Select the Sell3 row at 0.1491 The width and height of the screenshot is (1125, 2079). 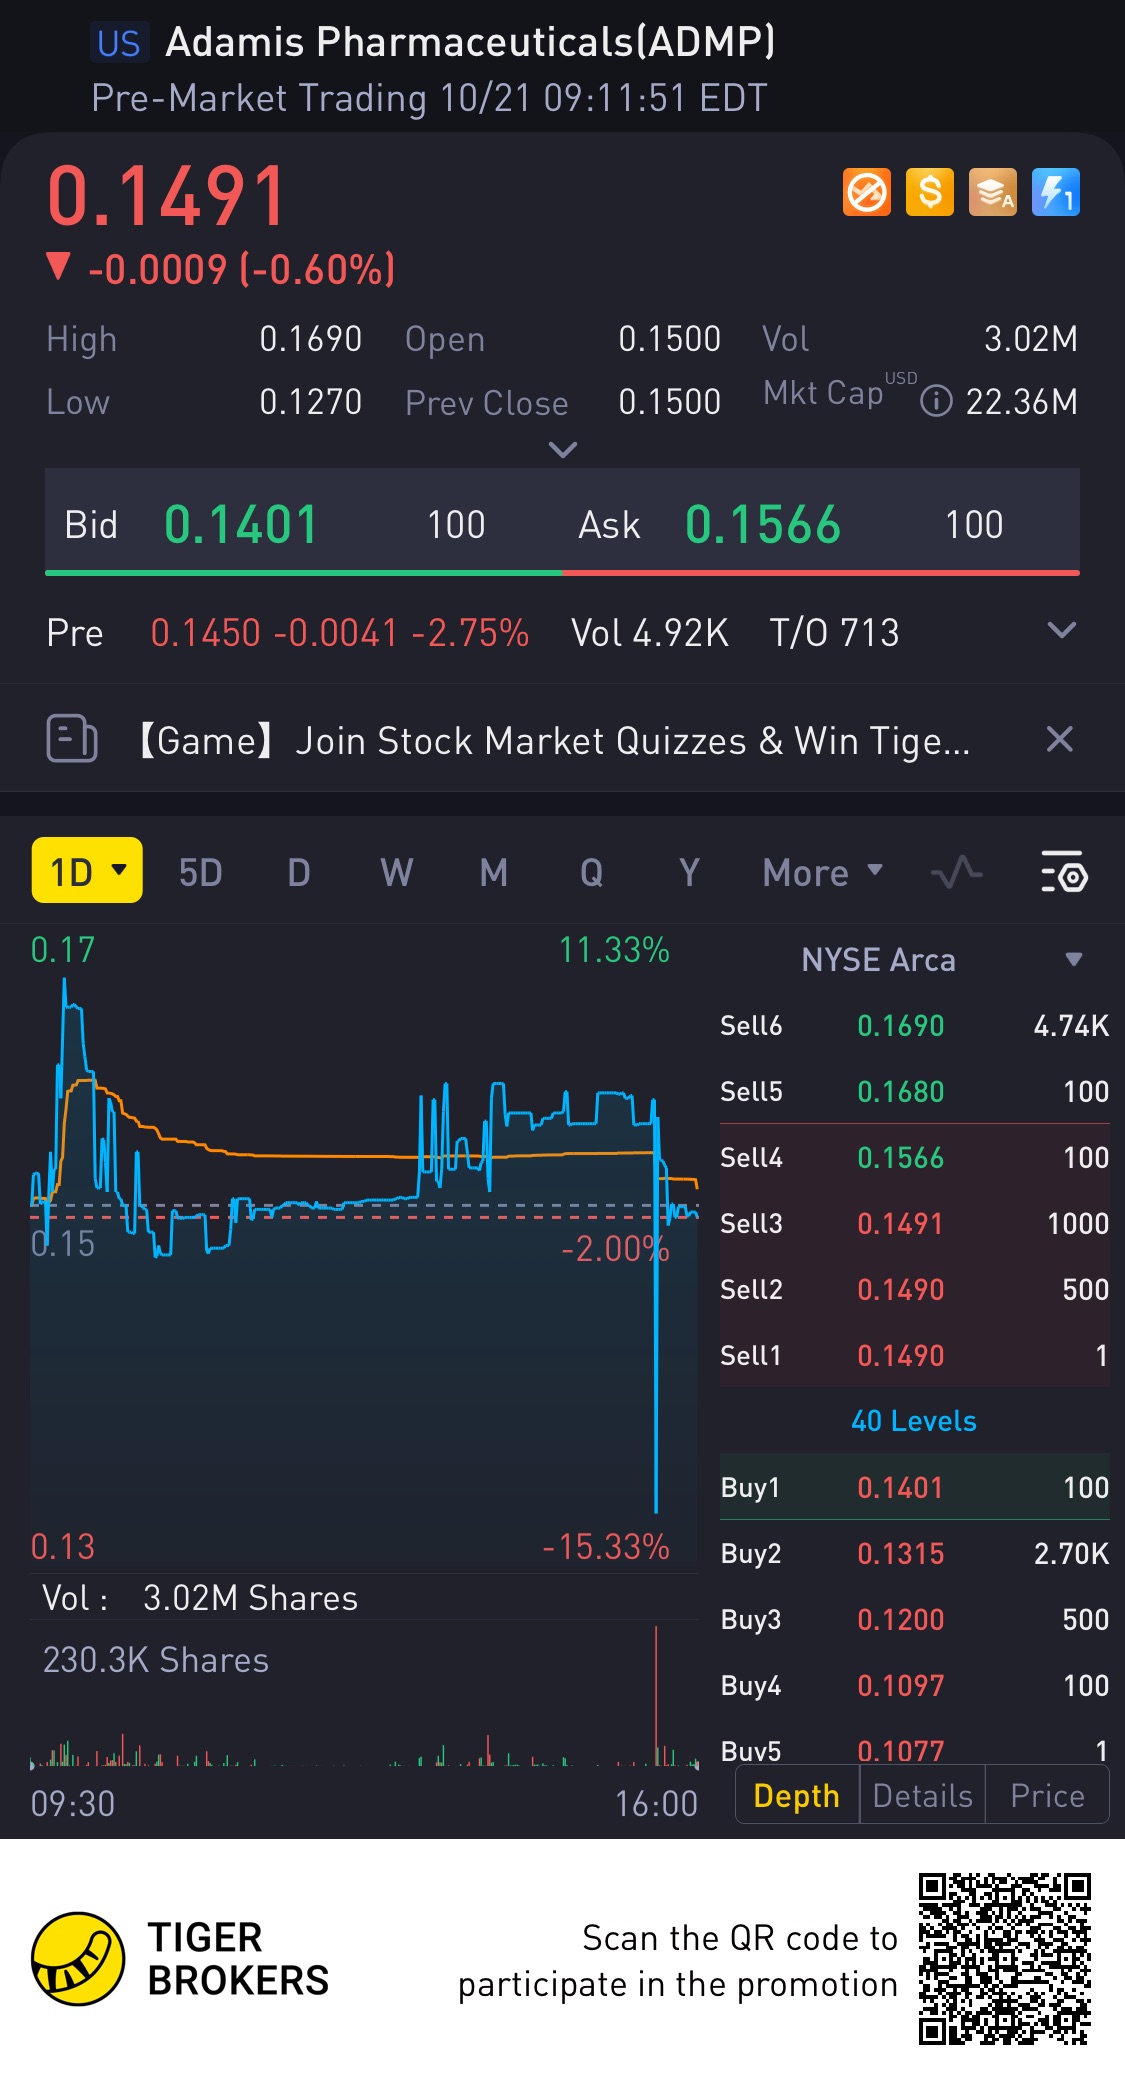tap(914, 1223)
